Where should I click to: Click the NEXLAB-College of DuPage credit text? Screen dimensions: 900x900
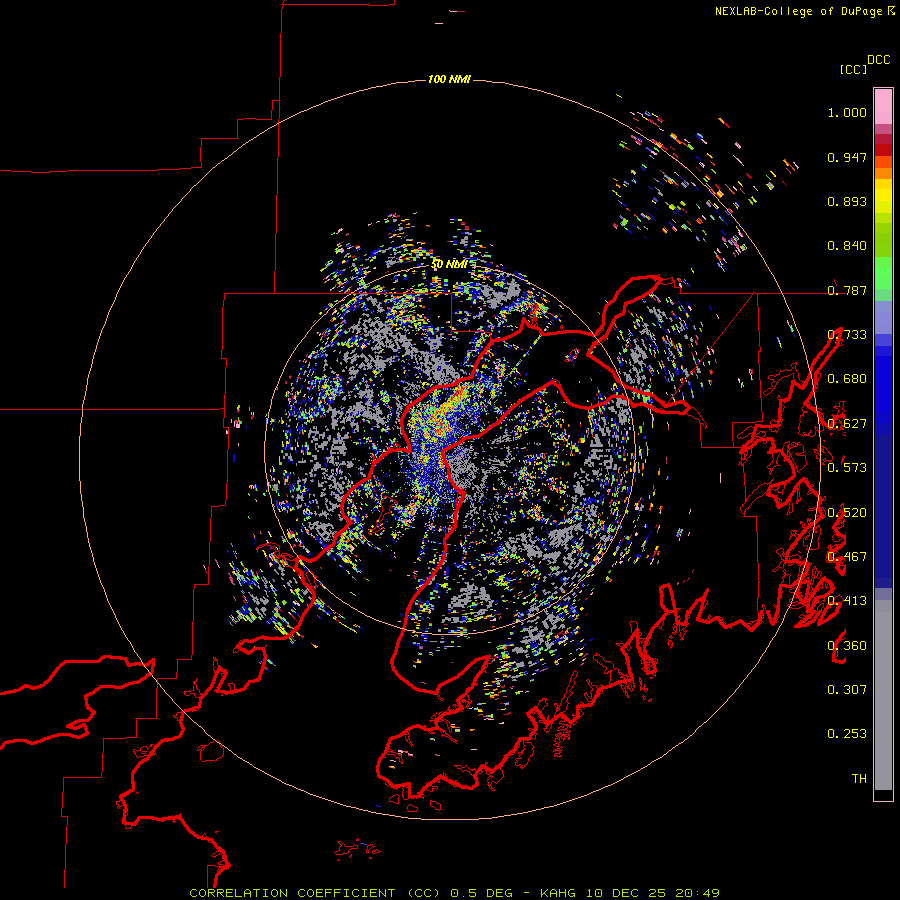798,11
